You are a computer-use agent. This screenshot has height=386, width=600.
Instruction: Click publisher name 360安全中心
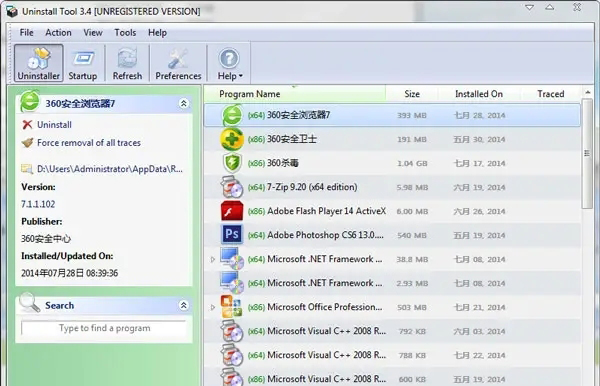[46, 239]
